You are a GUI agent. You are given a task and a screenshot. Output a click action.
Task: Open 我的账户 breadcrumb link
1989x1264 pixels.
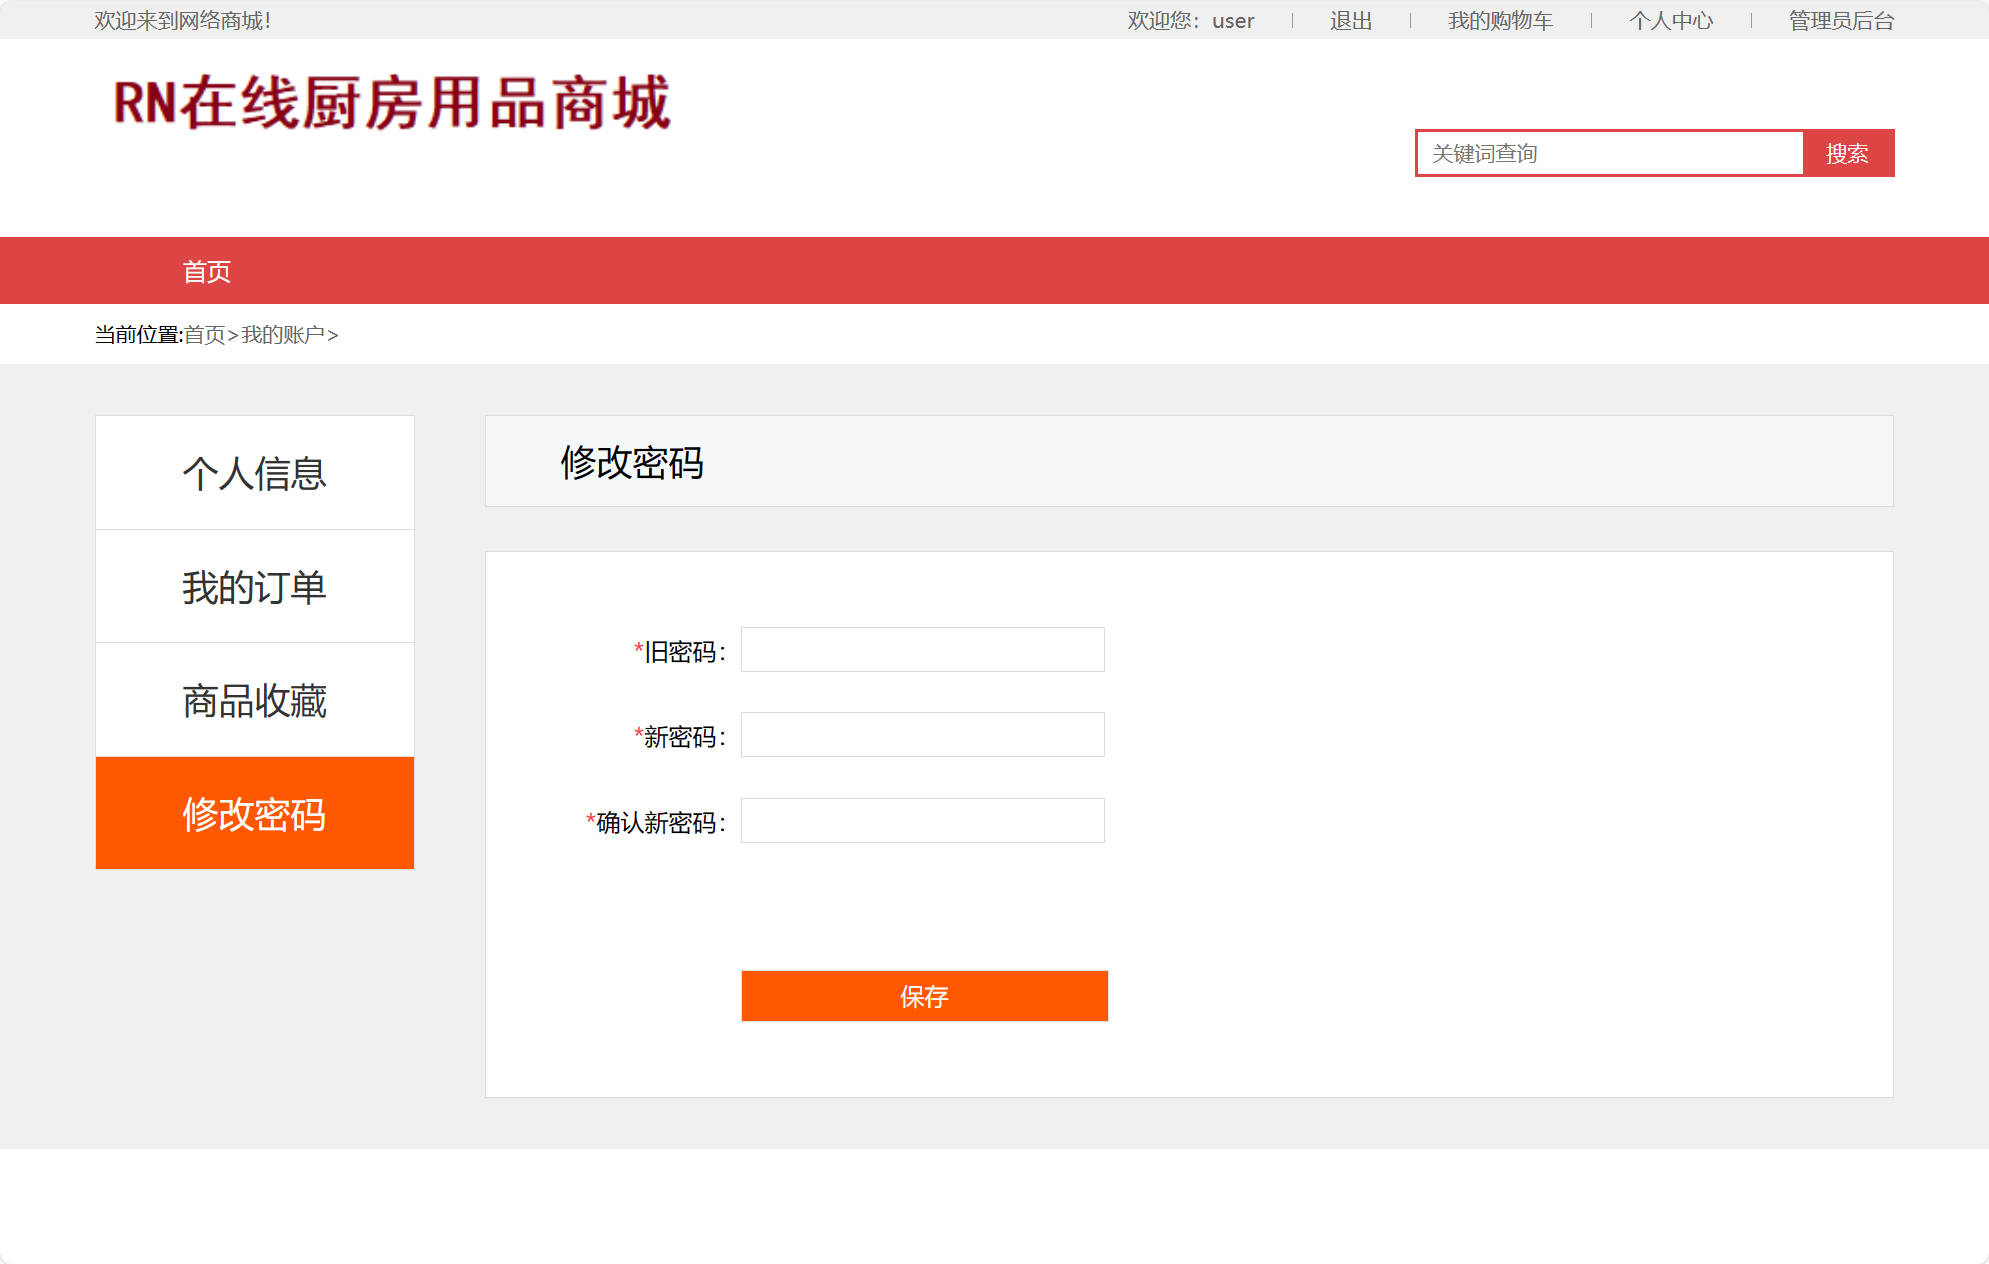[x=283, y=335]
